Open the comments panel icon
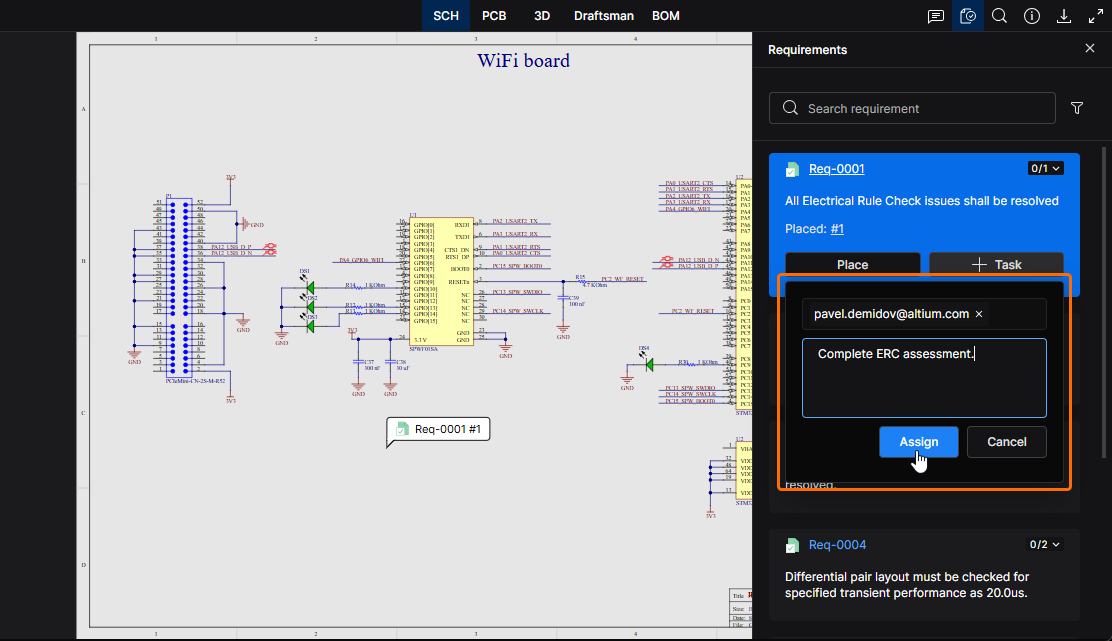Screen dimensions: 1112x641 pyautogui.click(x=936, y=16)
